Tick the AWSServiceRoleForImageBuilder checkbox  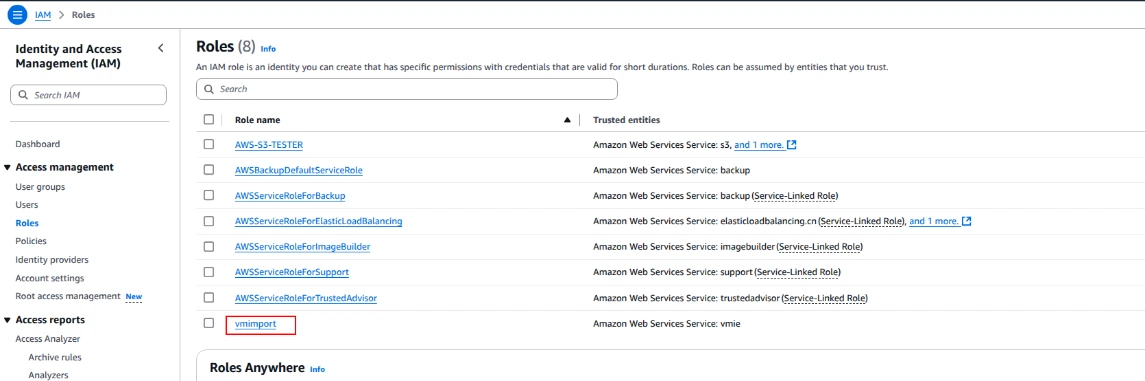click(x=209, y=247)
